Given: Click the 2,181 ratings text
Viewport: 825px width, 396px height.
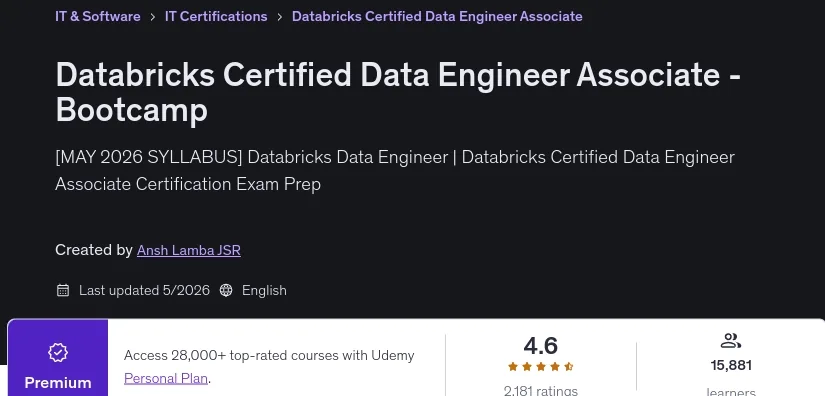Looking at the screenshot, I should (x=540, y=391).
